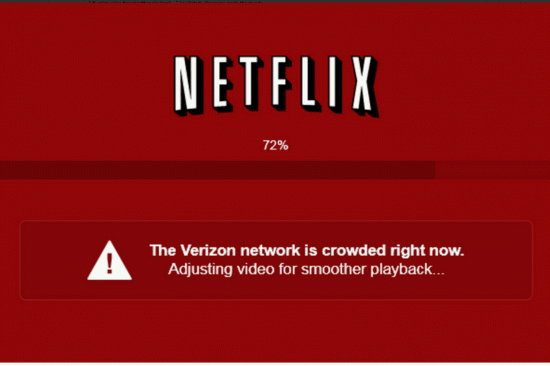Click the first T in Netflix logo
Screen dimensions: 550x366
coord(251,83)
